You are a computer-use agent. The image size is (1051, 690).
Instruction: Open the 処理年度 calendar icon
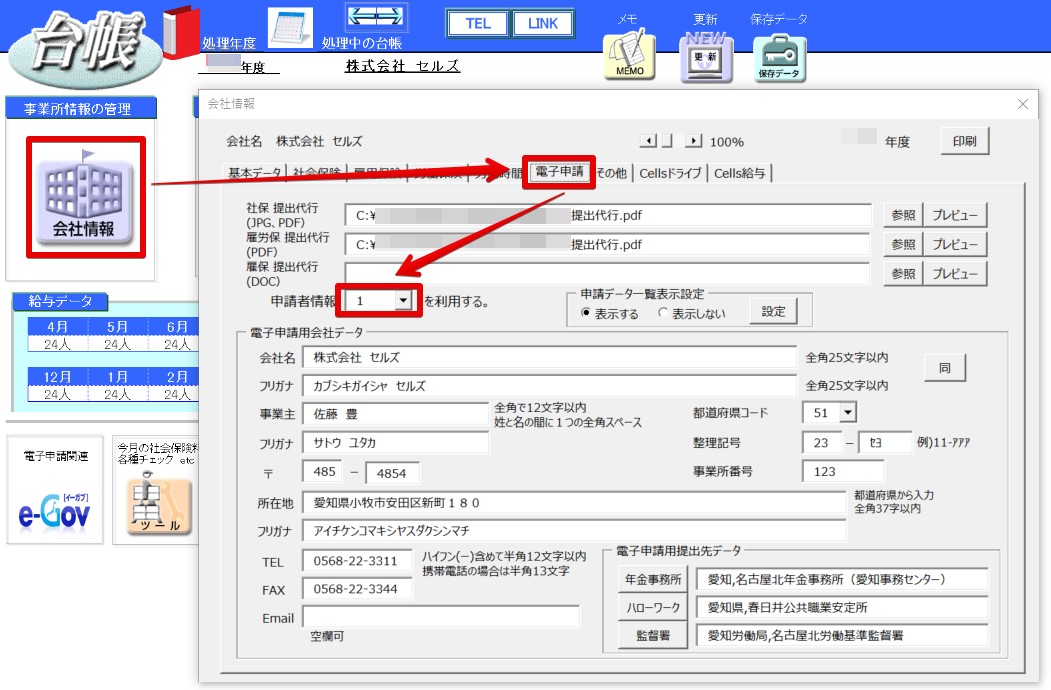[x=290, y=27]
